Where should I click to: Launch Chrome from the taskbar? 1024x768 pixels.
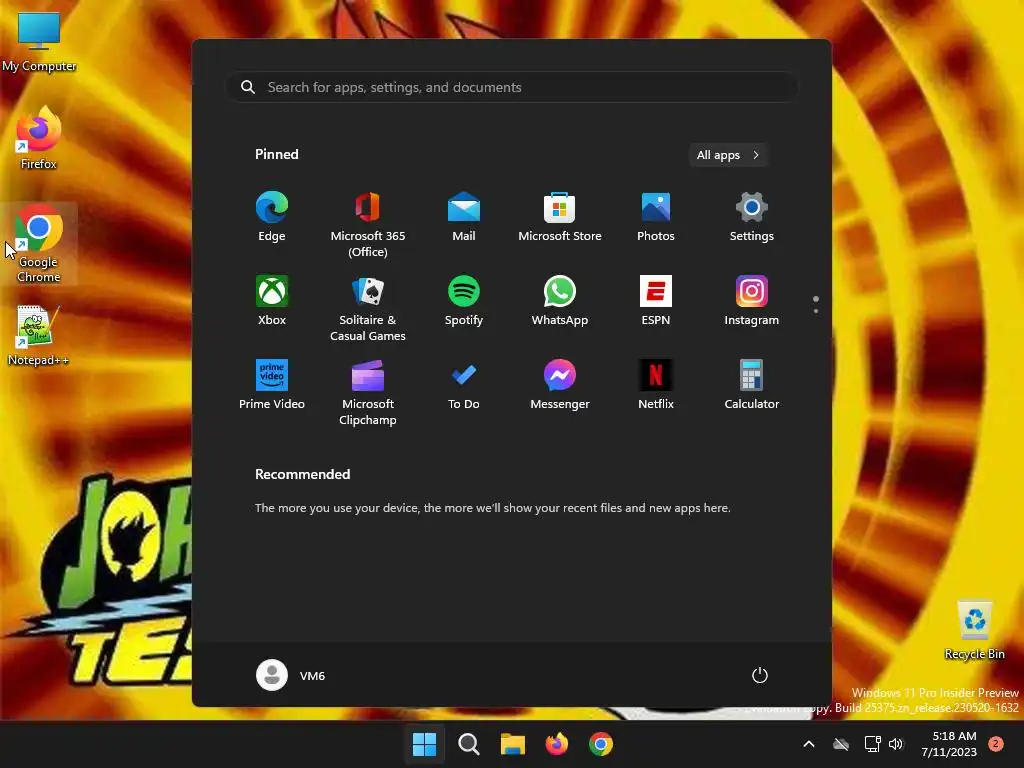pos(601,744)
